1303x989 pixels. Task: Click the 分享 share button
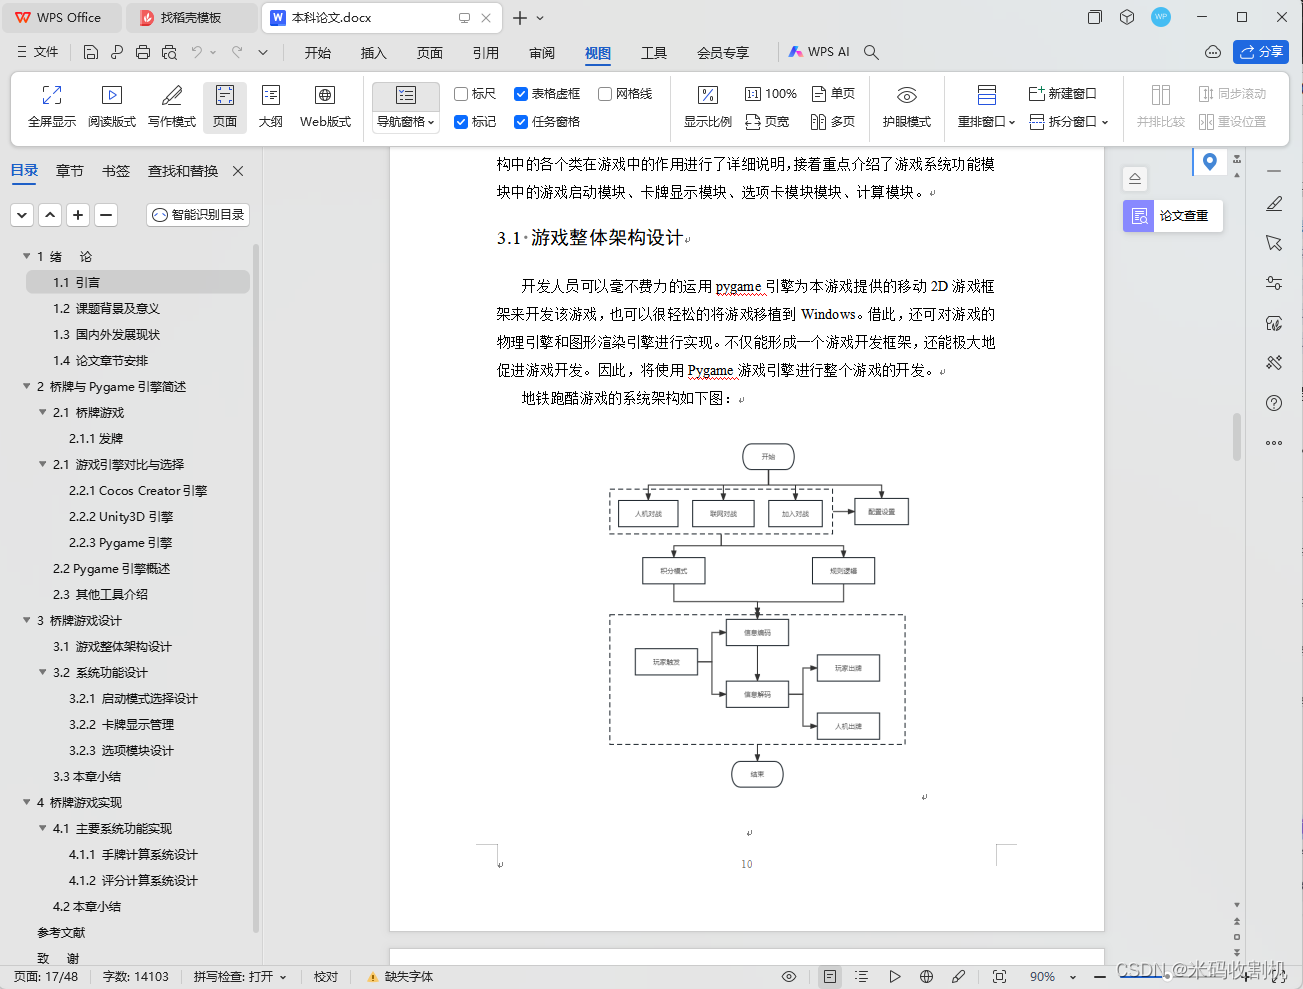pyautogui.click(x=1260, y=52)
